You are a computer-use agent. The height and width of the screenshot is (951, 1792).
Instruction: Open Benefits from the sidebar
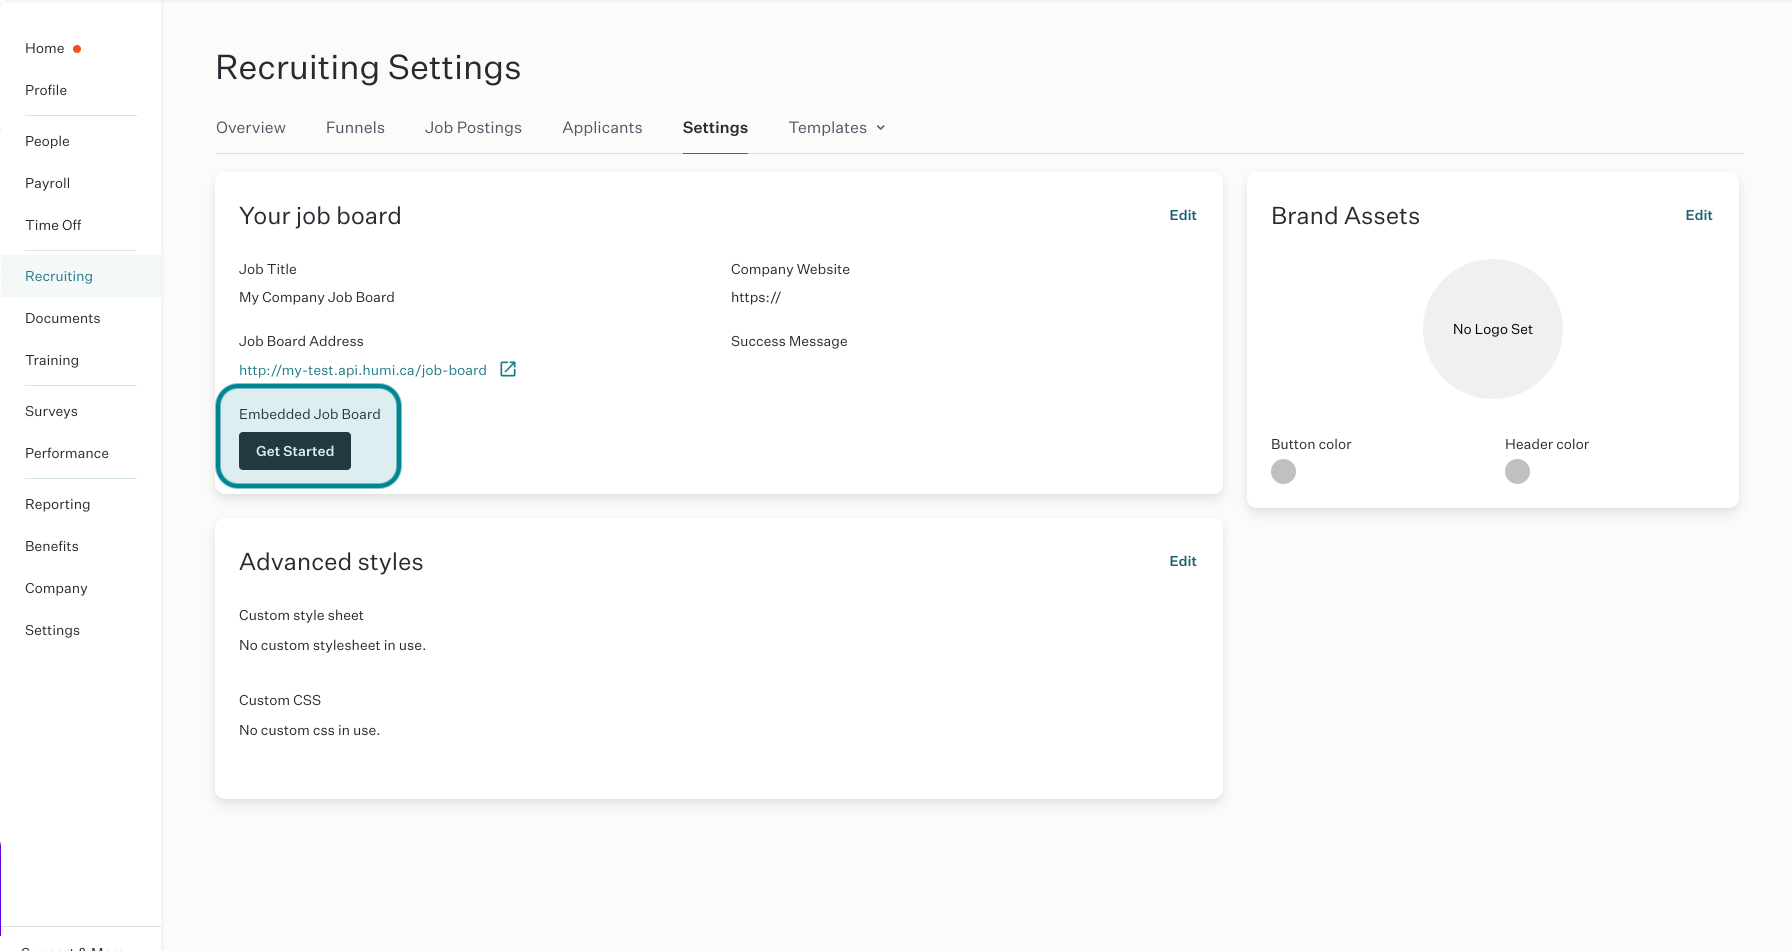pos(52,546)
